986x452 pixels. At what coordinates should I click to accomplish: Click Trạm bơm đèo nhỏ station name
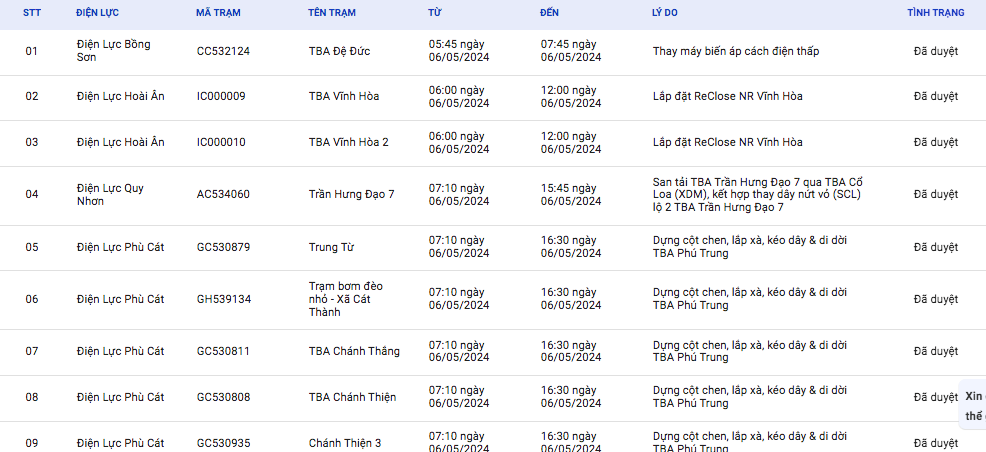tap(345, 299)
